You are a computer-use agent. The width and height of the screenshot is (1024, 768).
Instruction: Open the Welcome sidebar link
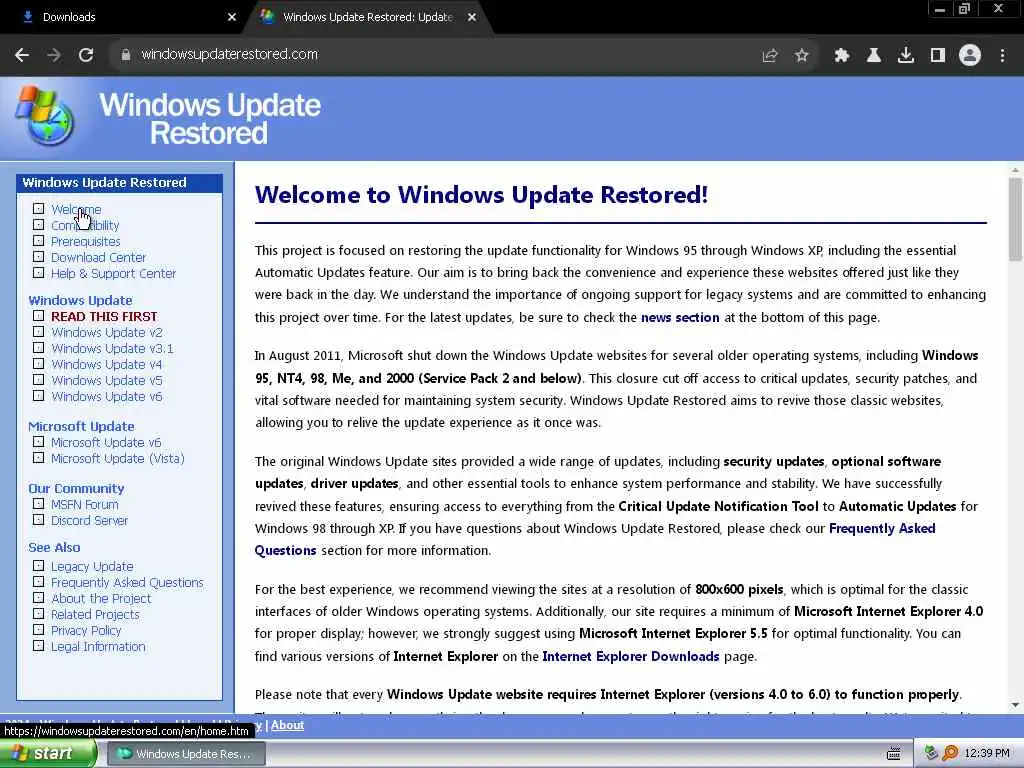point(76,210)
